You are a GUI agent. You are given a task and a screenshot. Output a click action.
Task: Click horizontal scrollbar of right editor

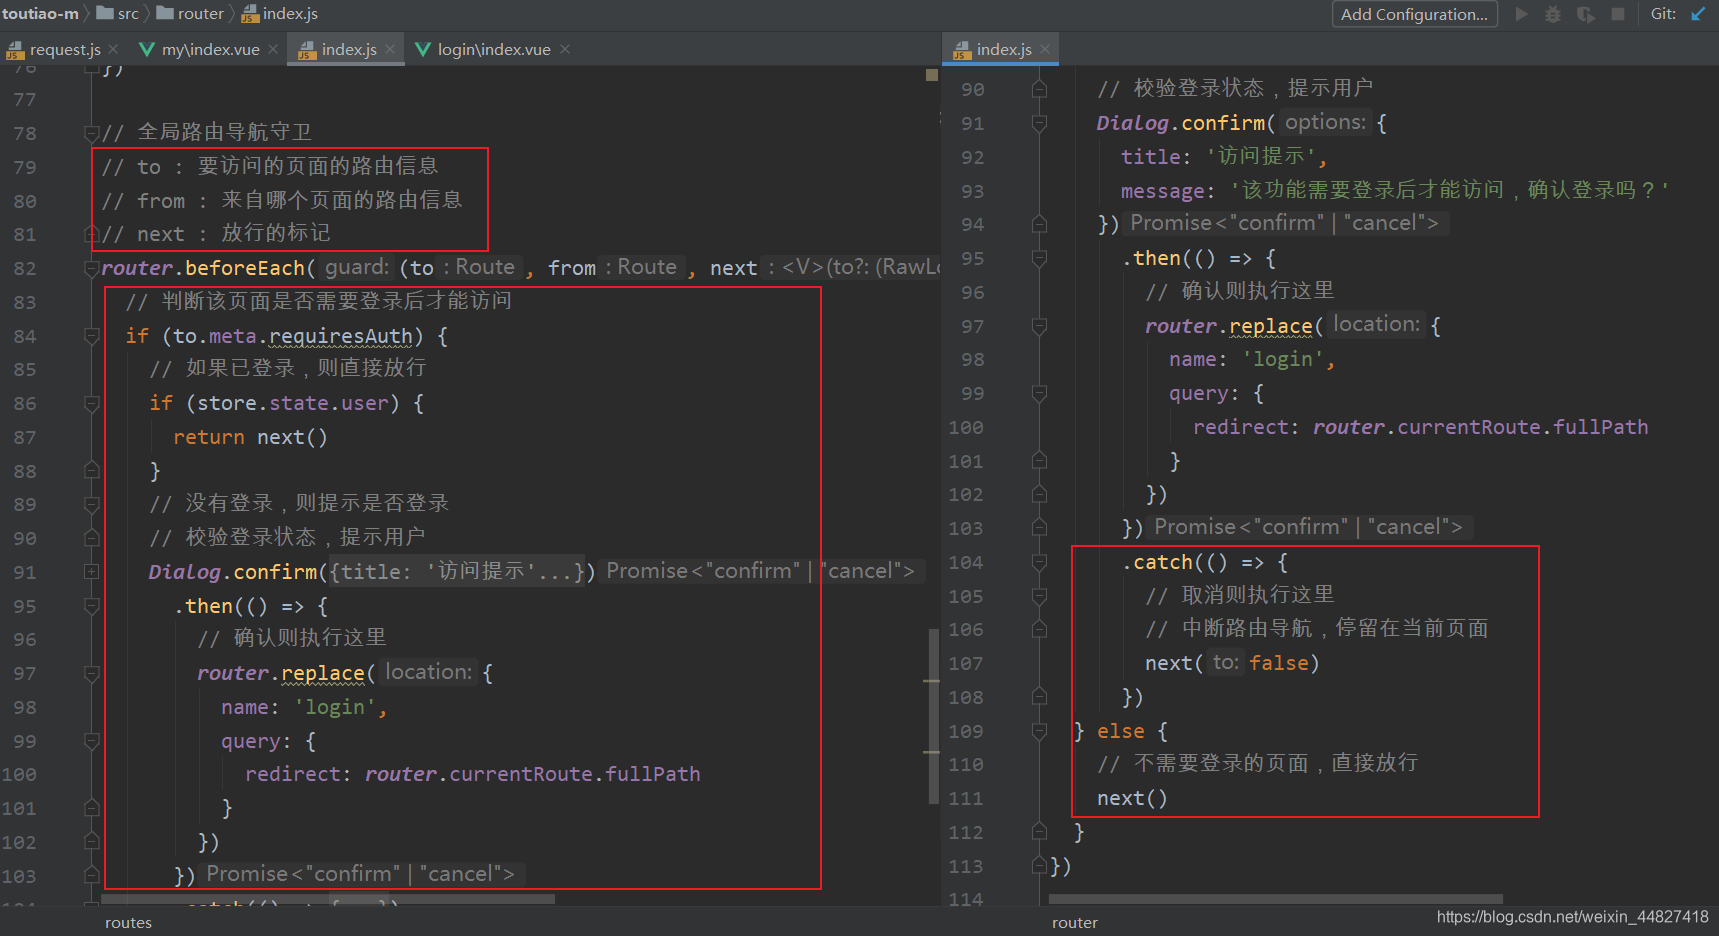tap(1275, 899)
